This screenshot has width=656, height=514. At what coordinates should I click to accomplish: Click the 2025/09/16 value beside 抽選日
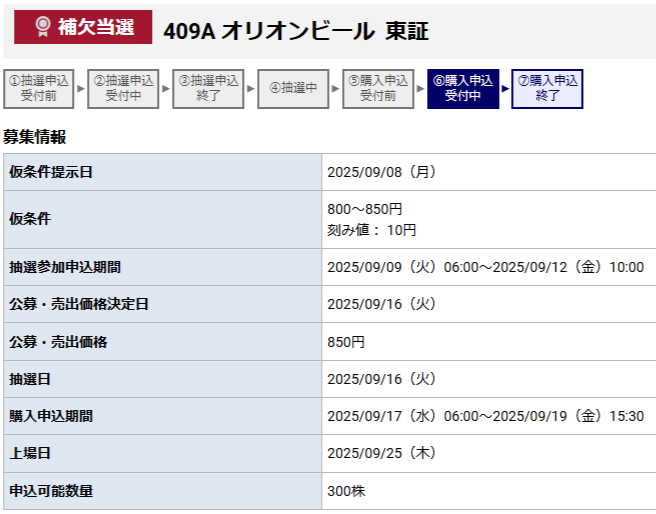382,379
